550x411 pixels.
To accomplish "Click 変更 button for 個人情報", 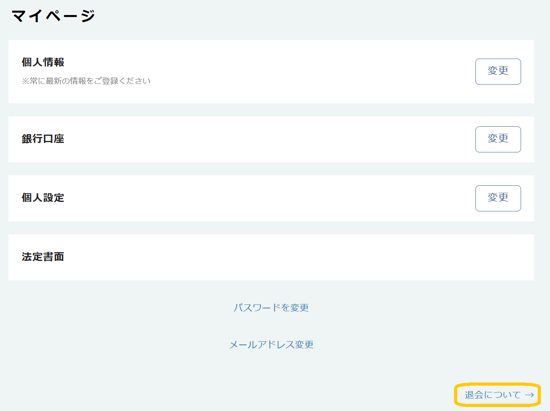I will coord(498,72).
